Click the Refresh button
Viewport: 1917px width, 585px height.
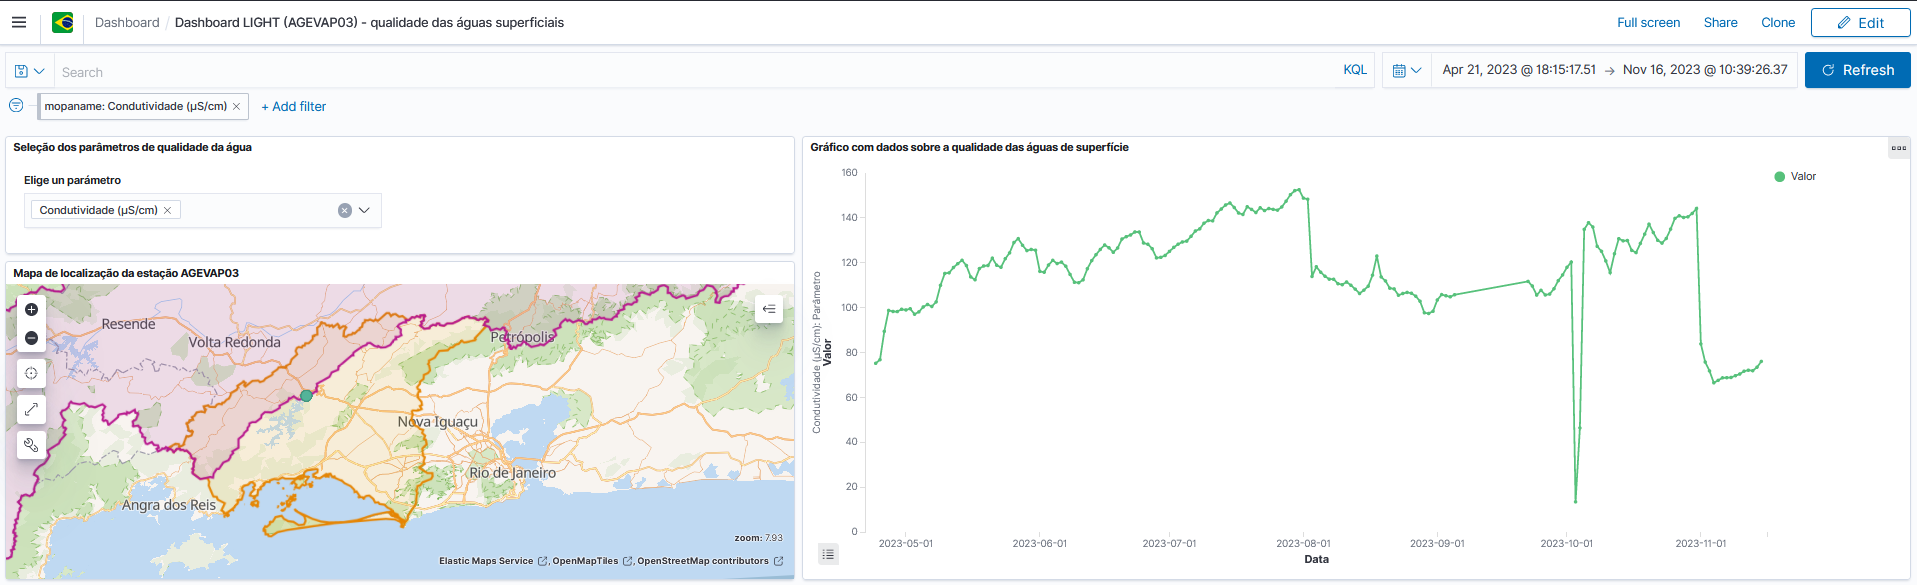(x=1857, y=70)
